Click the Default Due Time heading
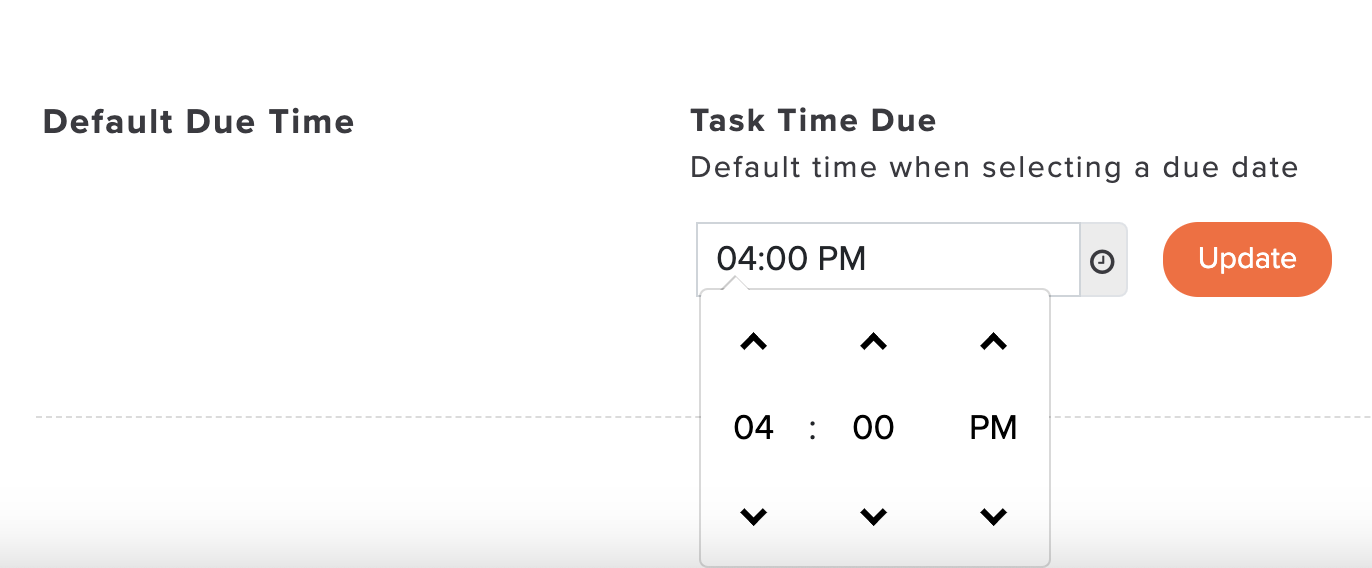Screen dimensions: 1372x568 click(199, 122)
